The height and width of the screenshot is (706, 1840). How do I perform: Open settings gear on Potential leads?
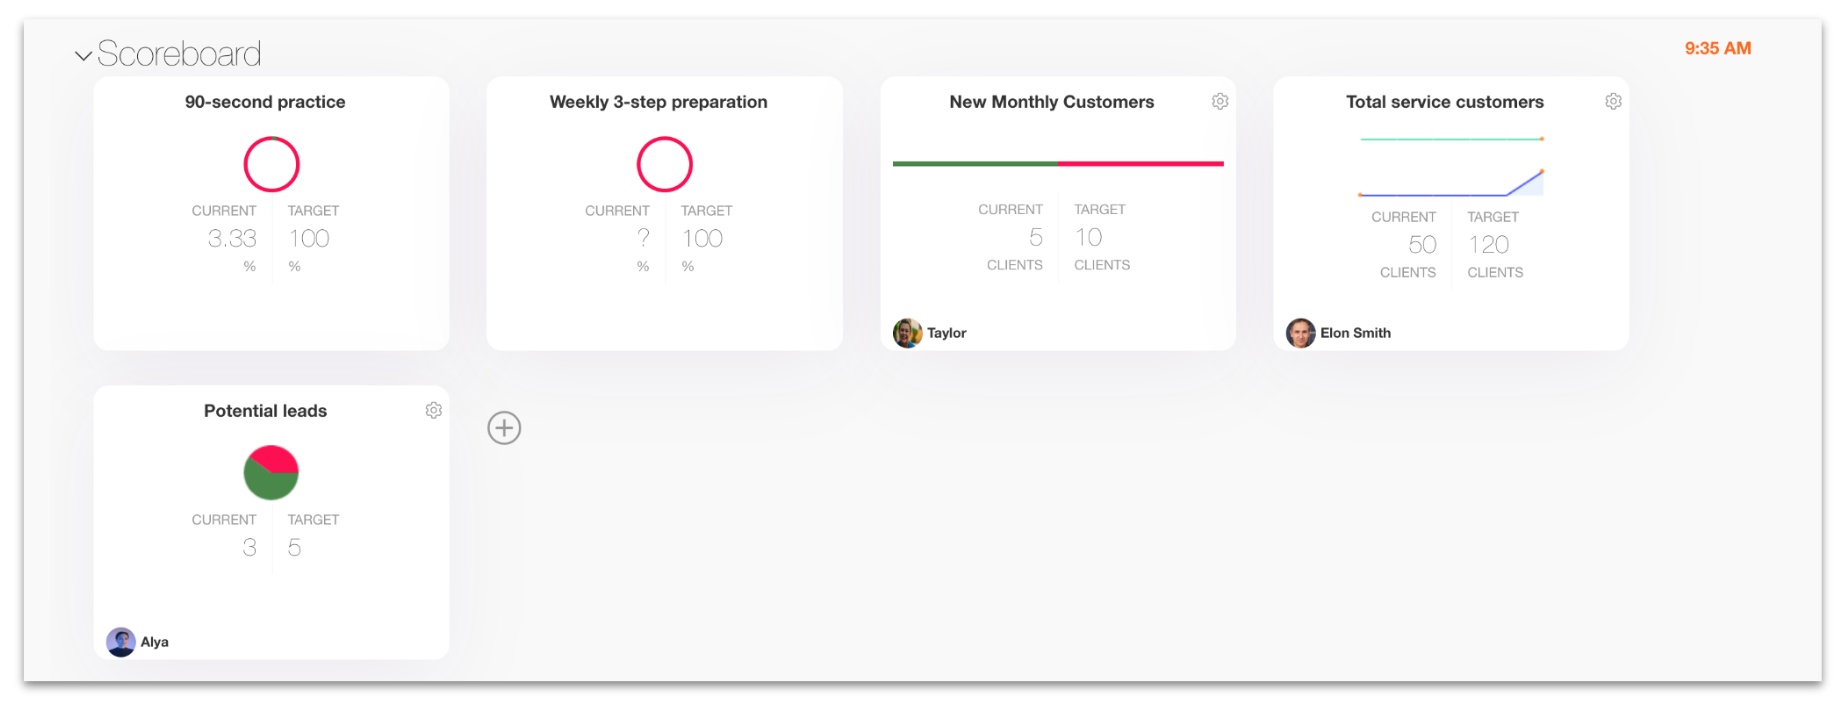(433, 410)
